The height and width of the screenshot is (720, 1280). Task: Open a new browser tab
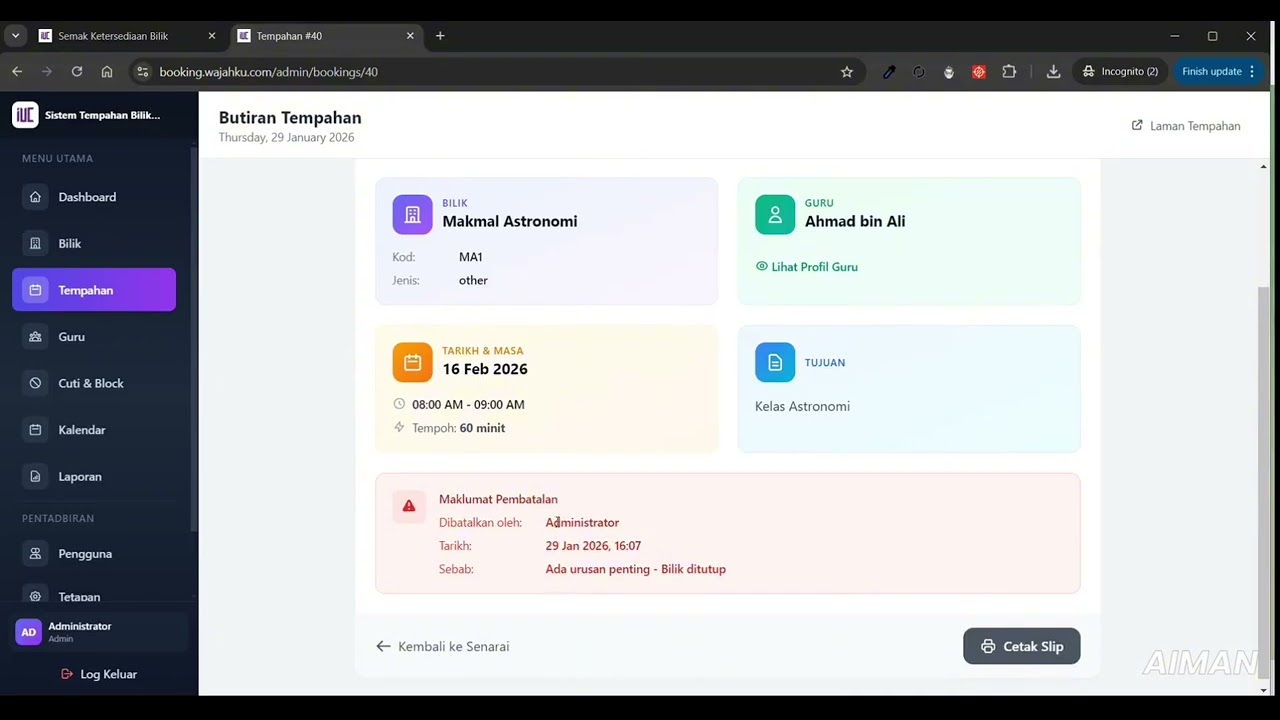pos(440,36)
